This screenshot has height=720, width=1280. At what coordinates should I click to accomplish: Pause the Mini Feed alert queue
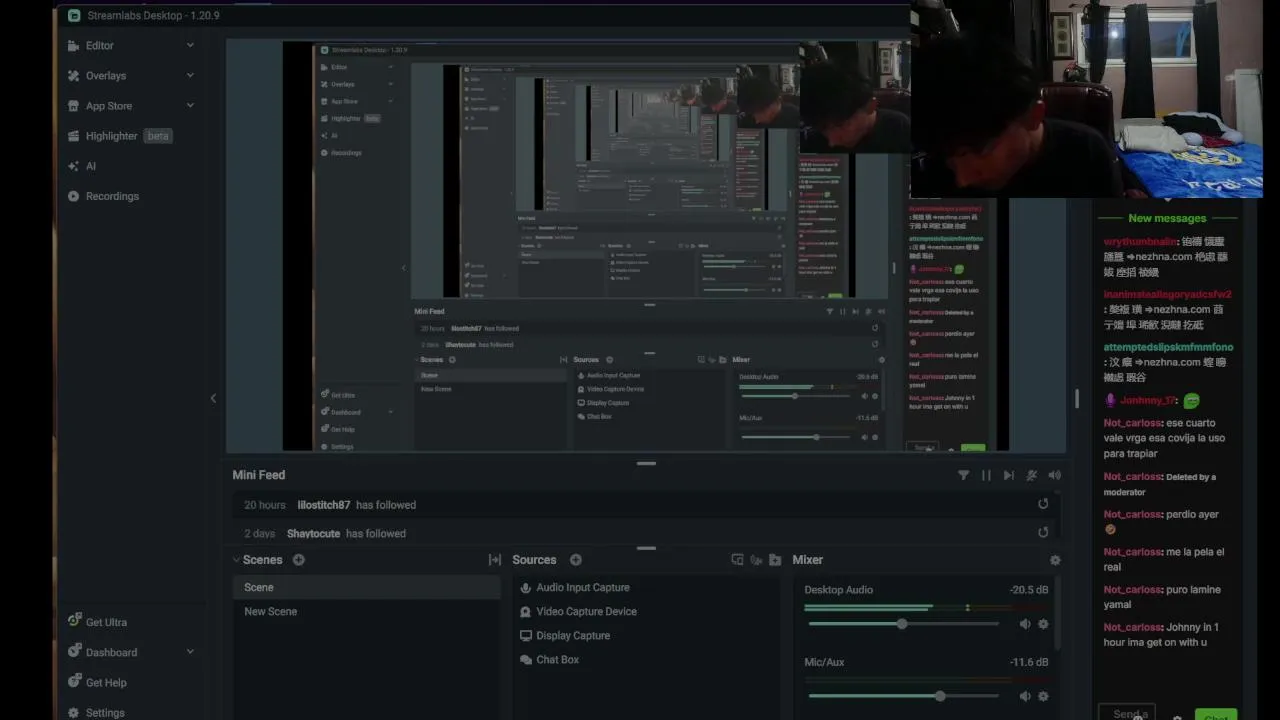(x=986, y=476)
